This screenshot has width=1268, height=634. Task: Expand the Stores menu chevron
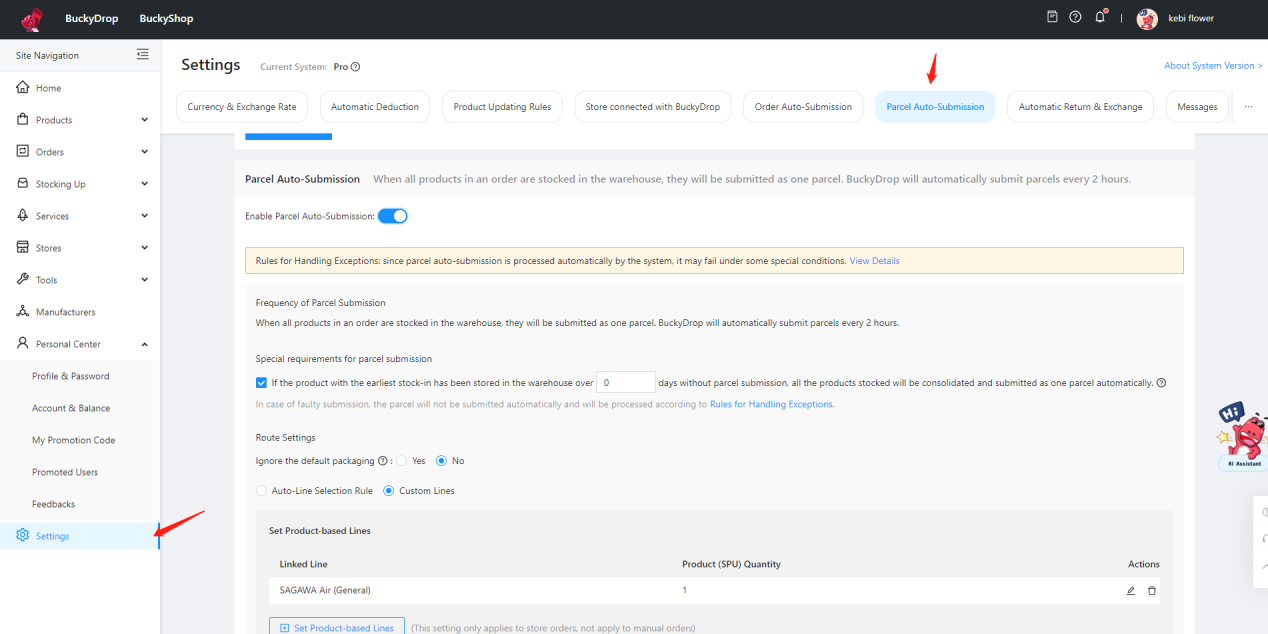(x=145, y=248)
